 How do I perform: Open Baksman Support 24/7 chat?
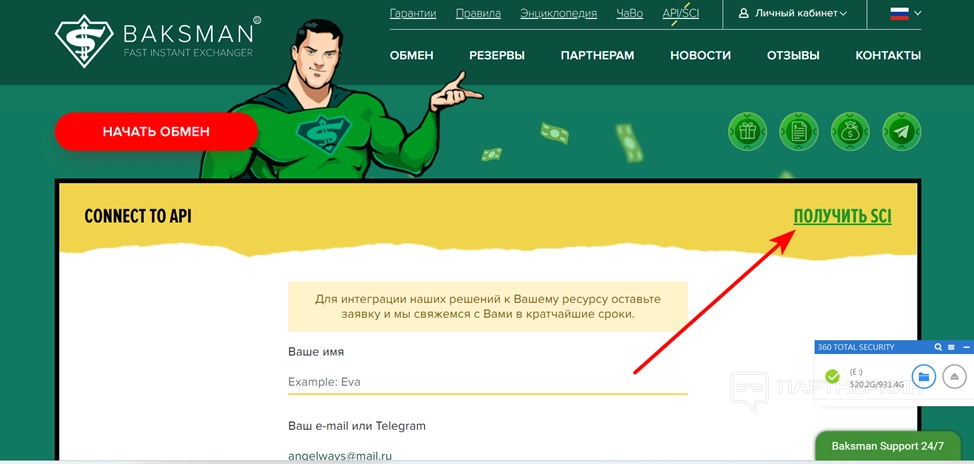click(887, 446)
